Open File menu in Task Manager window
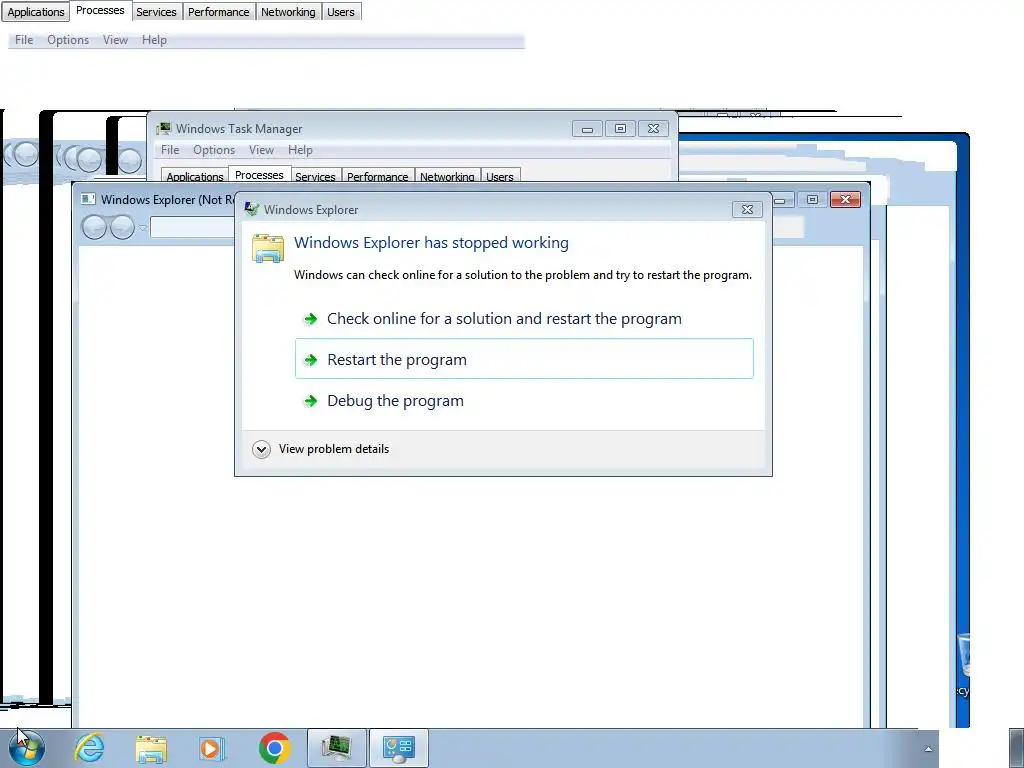The height and width of the screenshot is (768, 1024). pyautogui.click(x=170, y=150)
